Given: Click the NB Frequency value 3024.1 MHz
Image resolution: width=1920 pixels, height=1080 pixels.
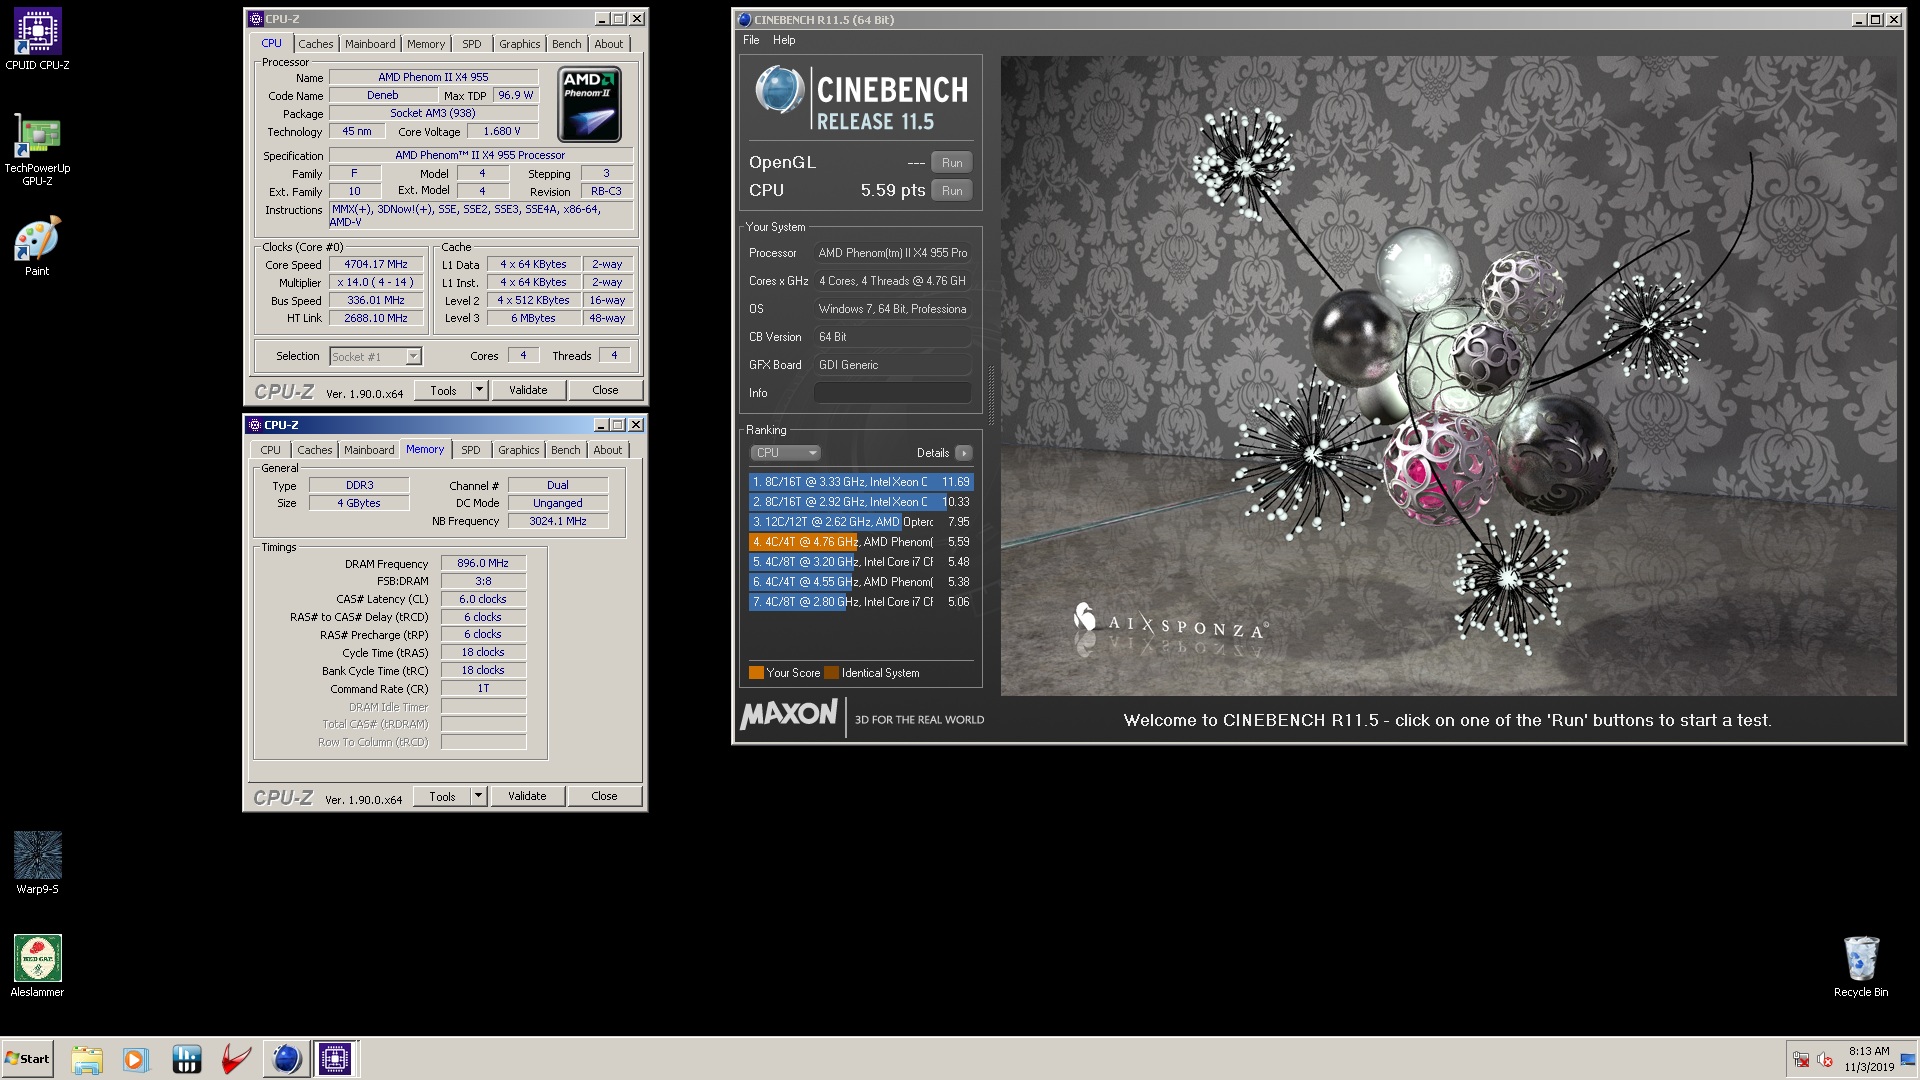Looking at the screenshot, I should (558, 521).
